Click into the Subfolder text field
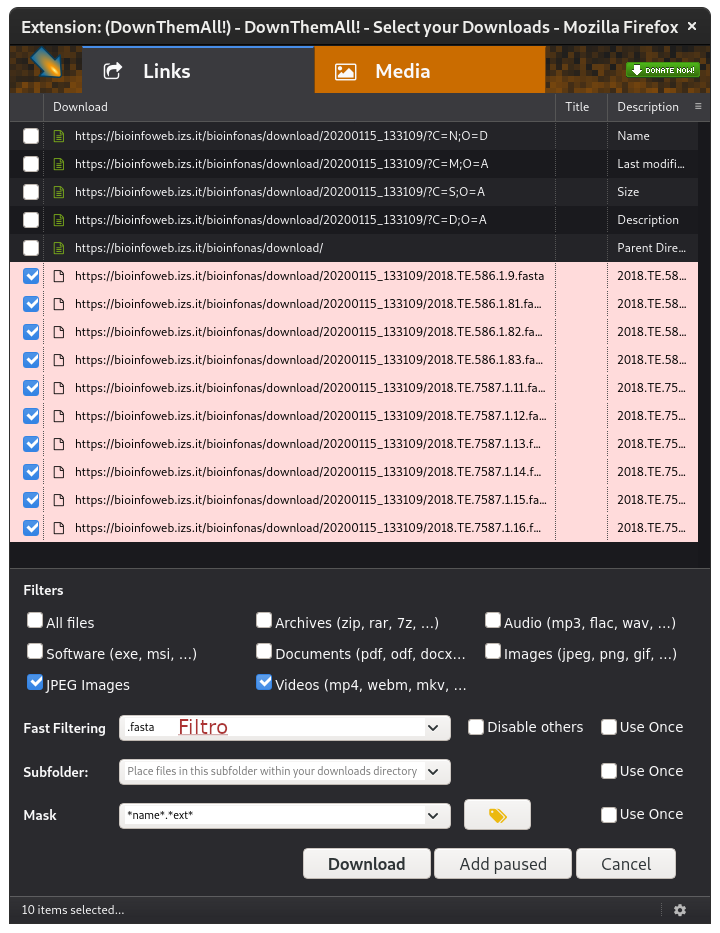This screenshot has width=720, height=933. click(x=270, y=771)
